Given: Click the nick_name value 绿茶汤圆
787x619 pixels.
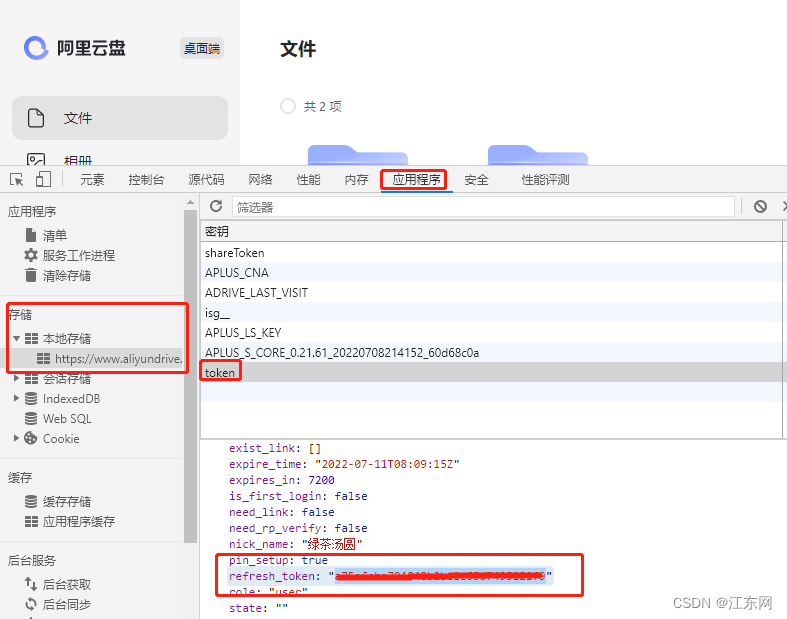Looking at the screenshot, I should [x=332, y=544].
